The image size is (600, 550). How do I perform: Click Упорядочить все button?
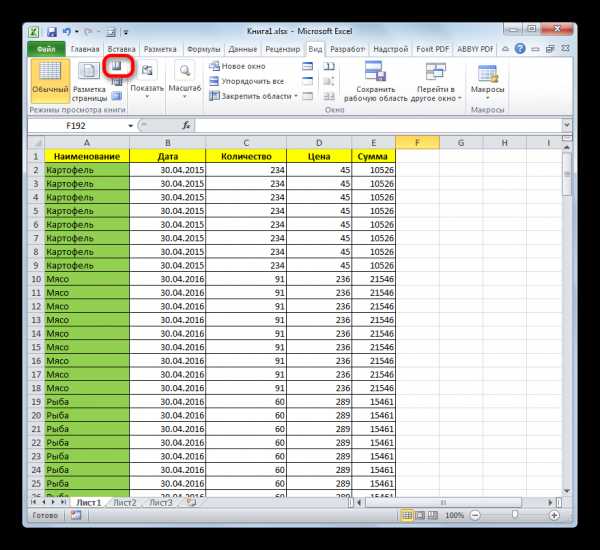point(246,81)
